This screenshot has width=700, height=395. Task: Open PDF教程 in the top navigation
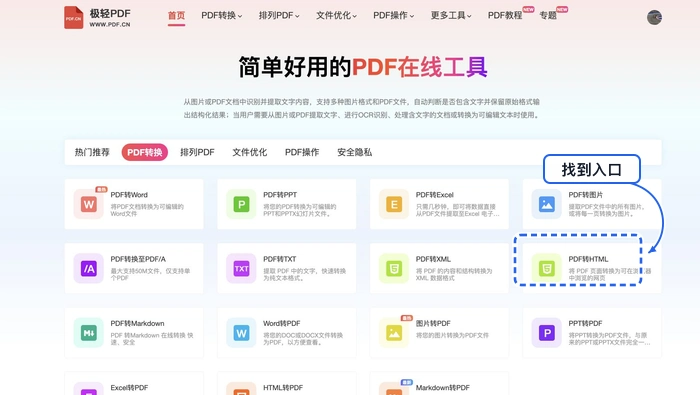(505, 15)
